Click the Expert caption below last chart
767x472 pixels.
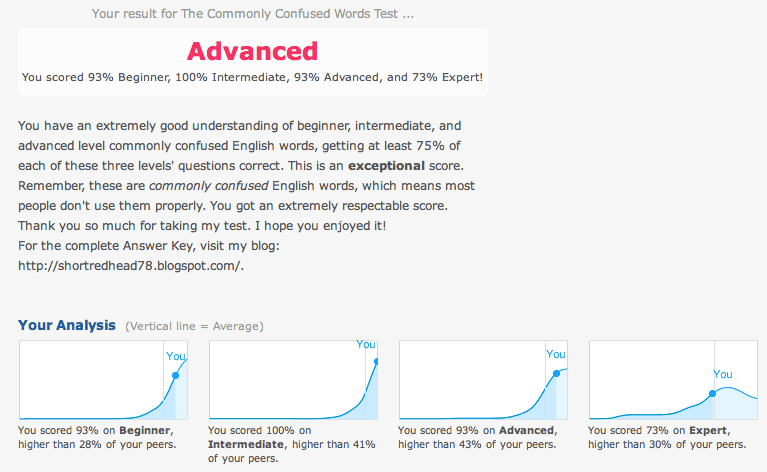tap(667, 437)
